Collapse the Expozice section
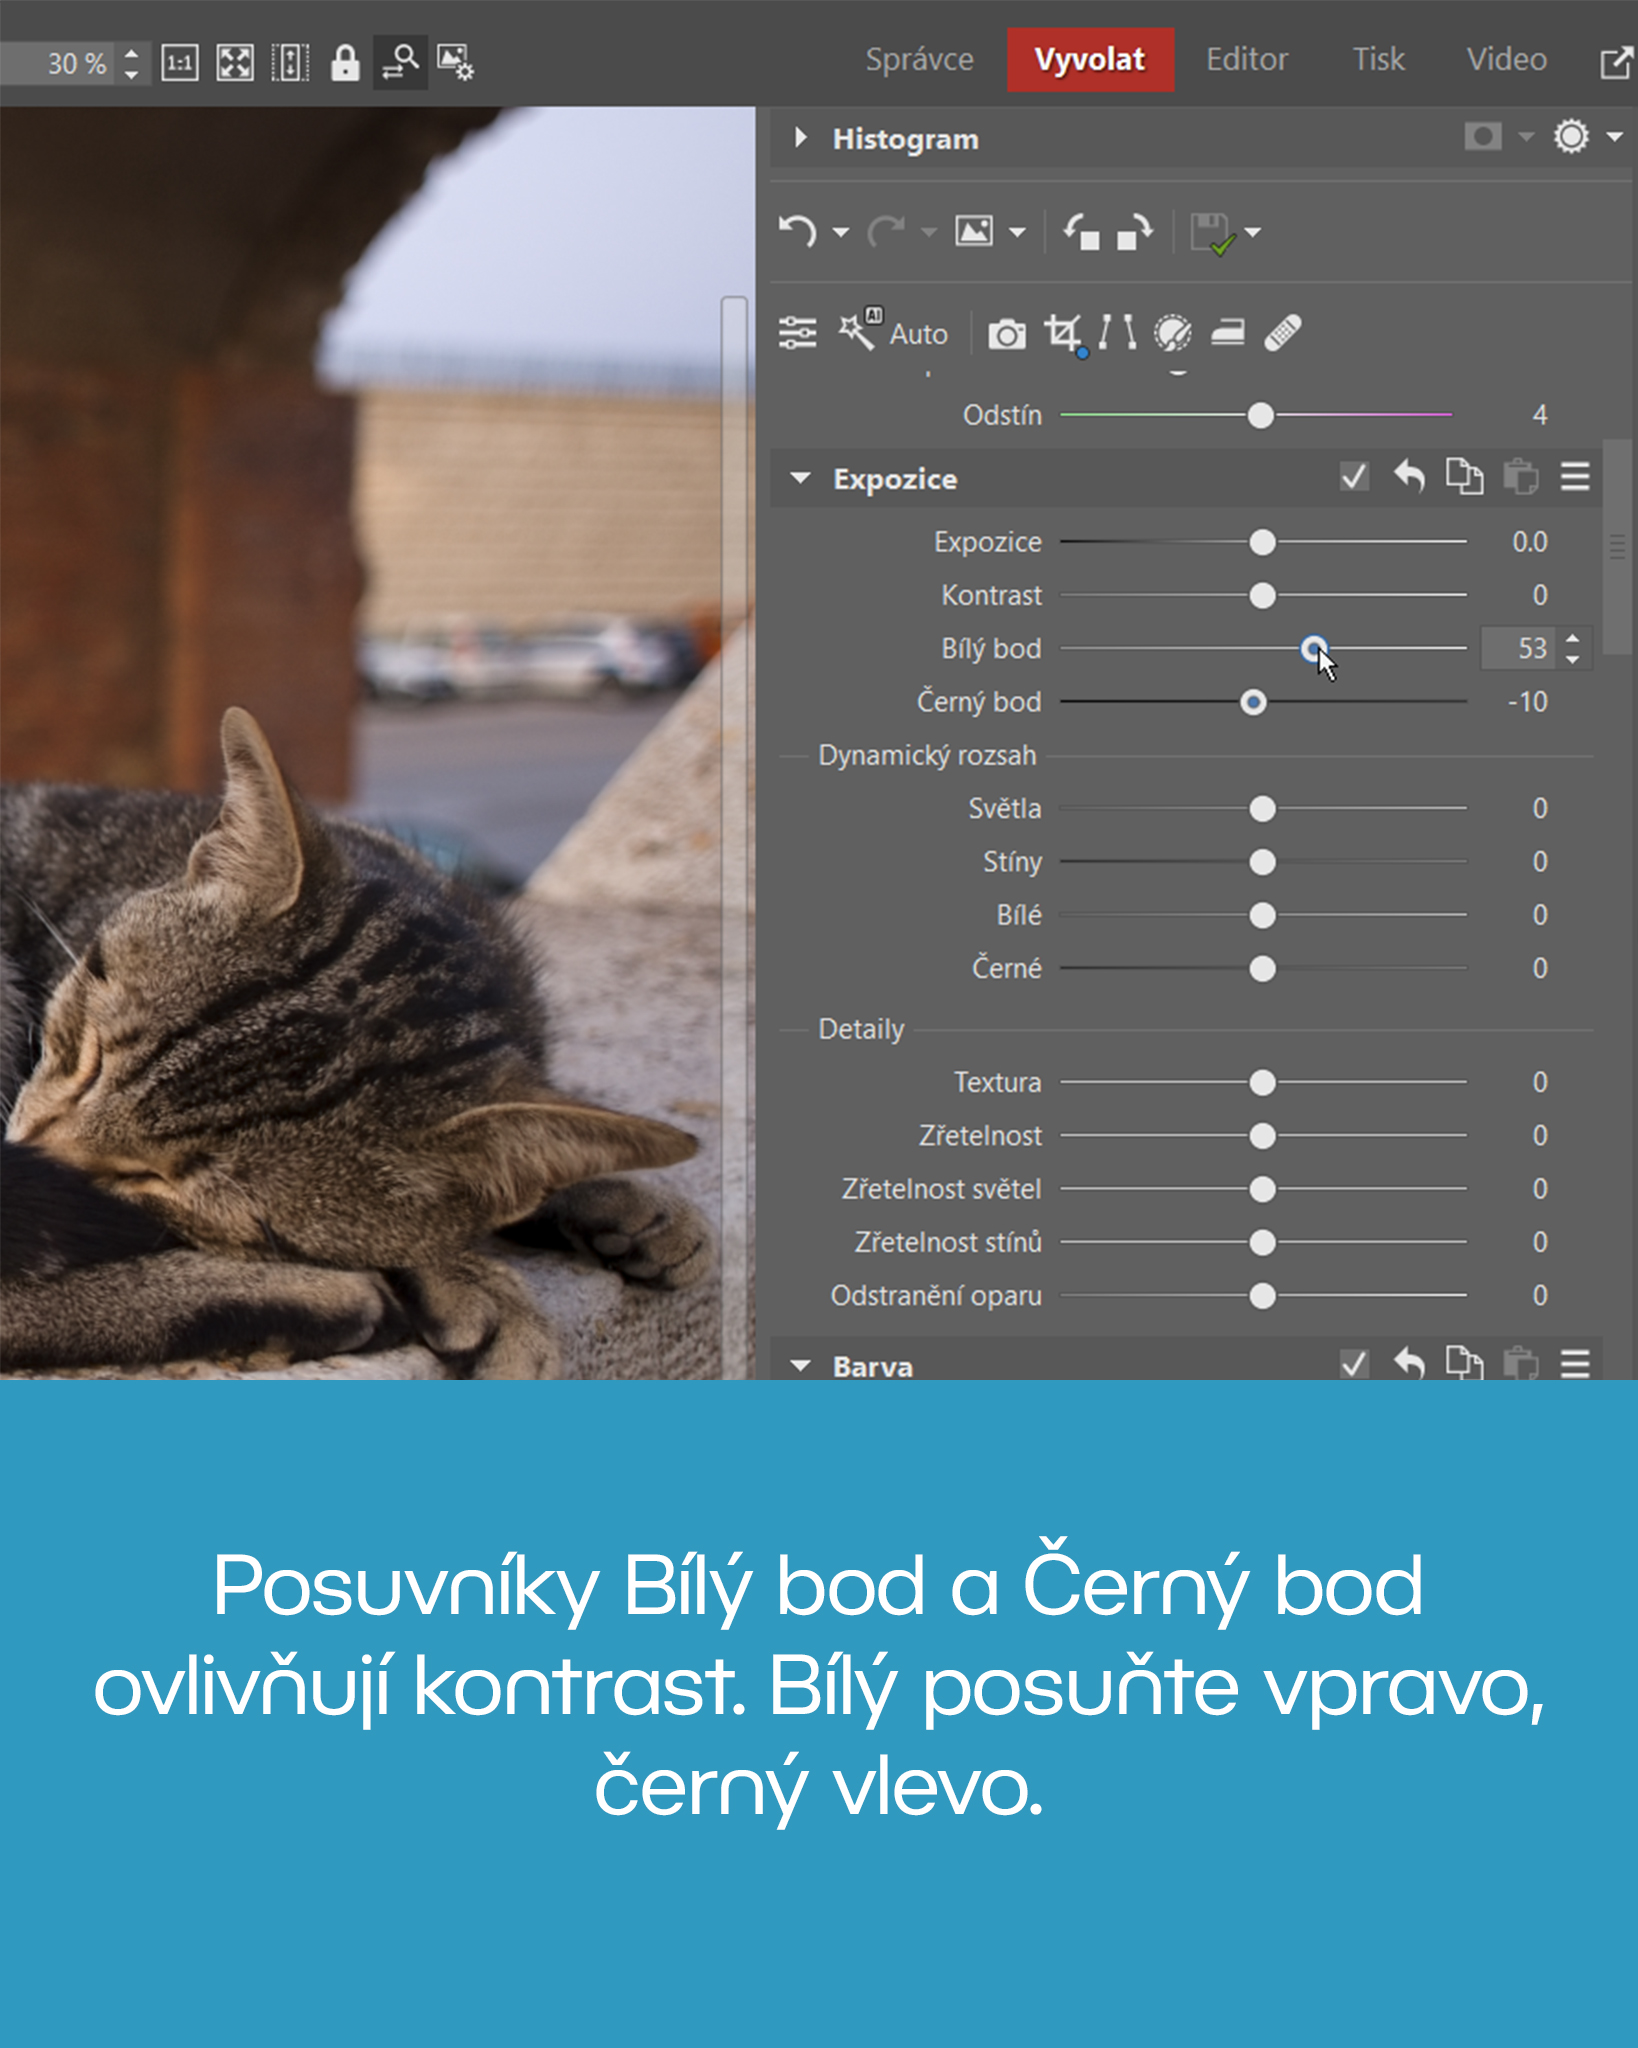This screenshot has width=1638, height=2048. click(800, 478)
